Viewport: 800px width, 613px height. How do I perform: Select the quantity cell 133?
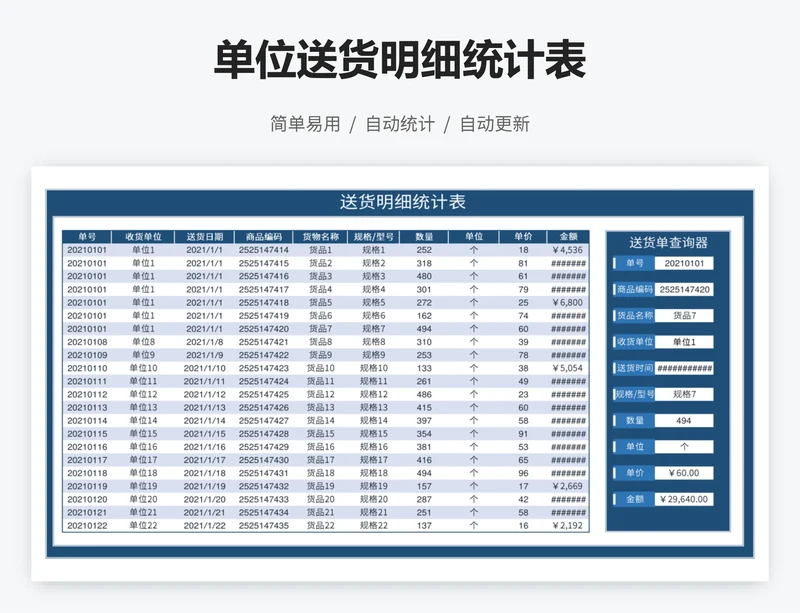click(x=424, y=368)
